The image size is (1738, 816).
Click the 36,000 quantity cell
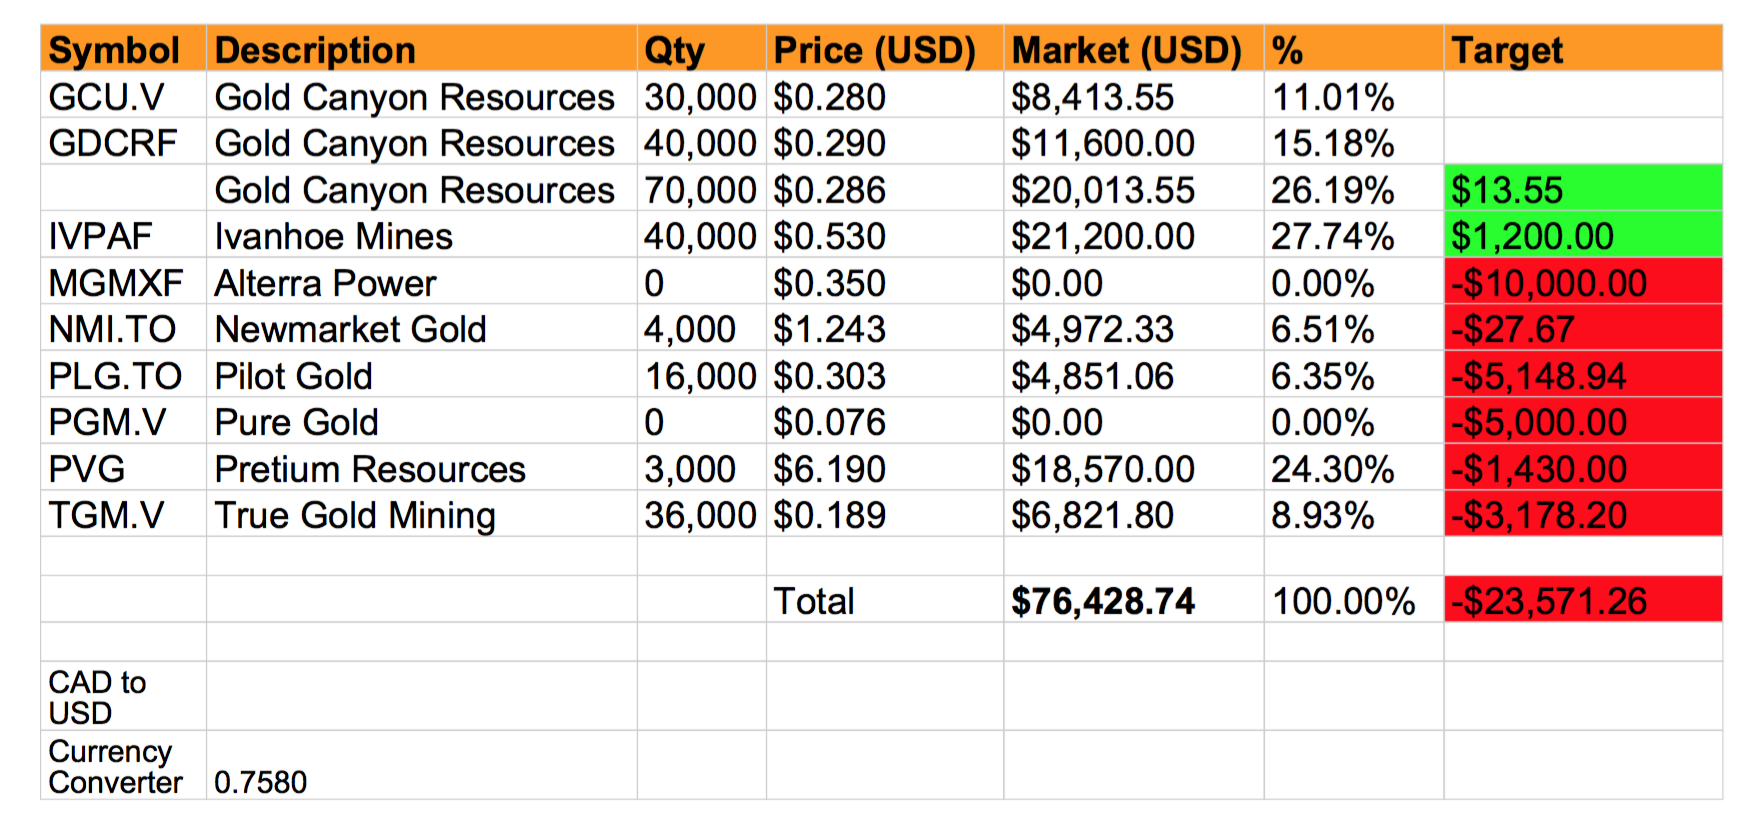pos(701,513)
